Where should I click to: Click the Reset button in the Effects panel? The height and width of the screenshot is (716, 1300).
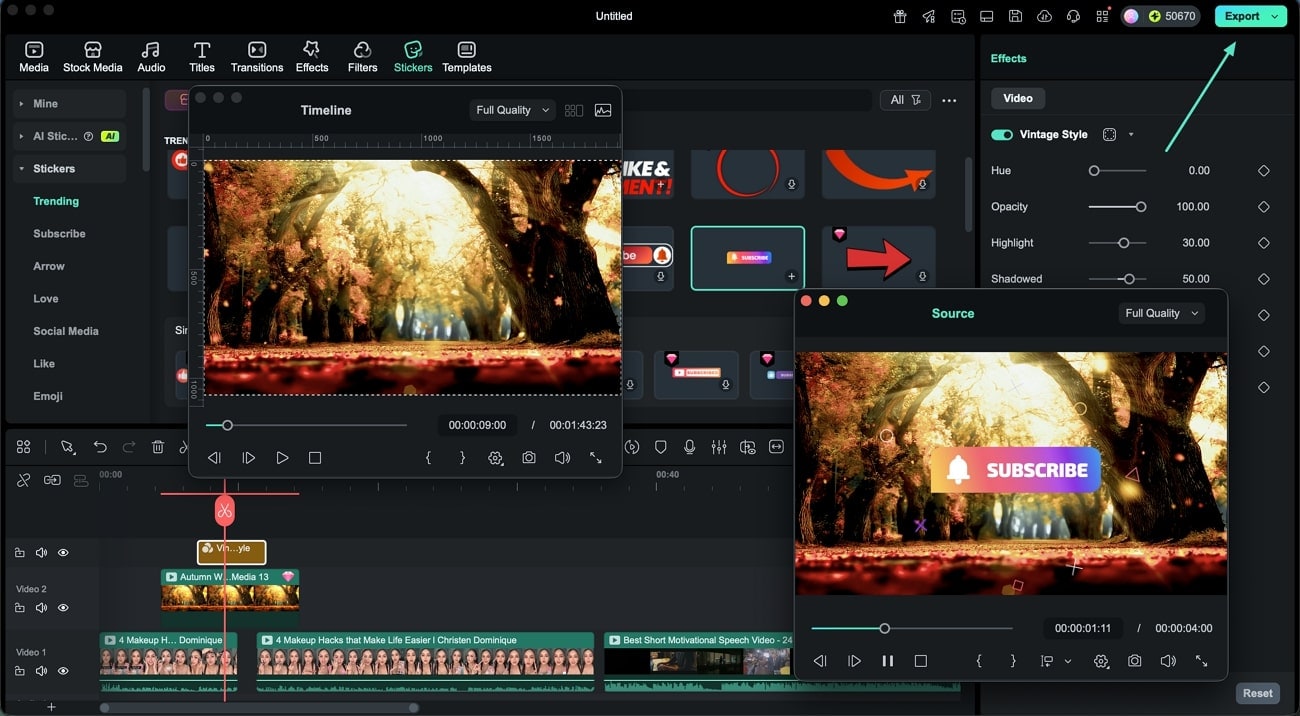tap(1257, 693)
